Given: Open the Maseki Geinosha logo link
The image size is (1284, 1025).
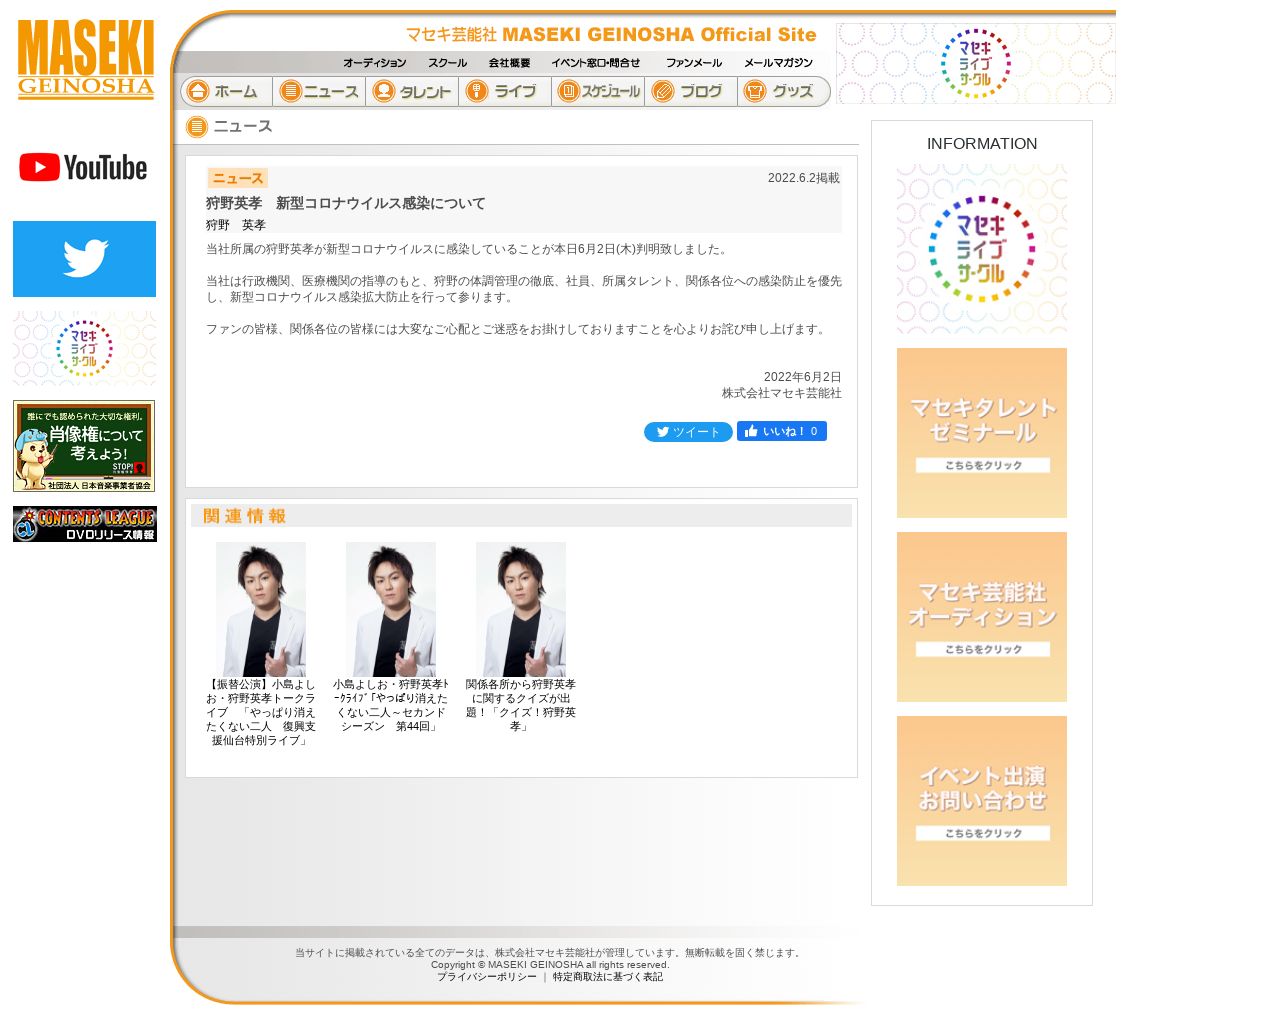Looking at the screenshot, I should pyautogui.click(x=86, y=59).
